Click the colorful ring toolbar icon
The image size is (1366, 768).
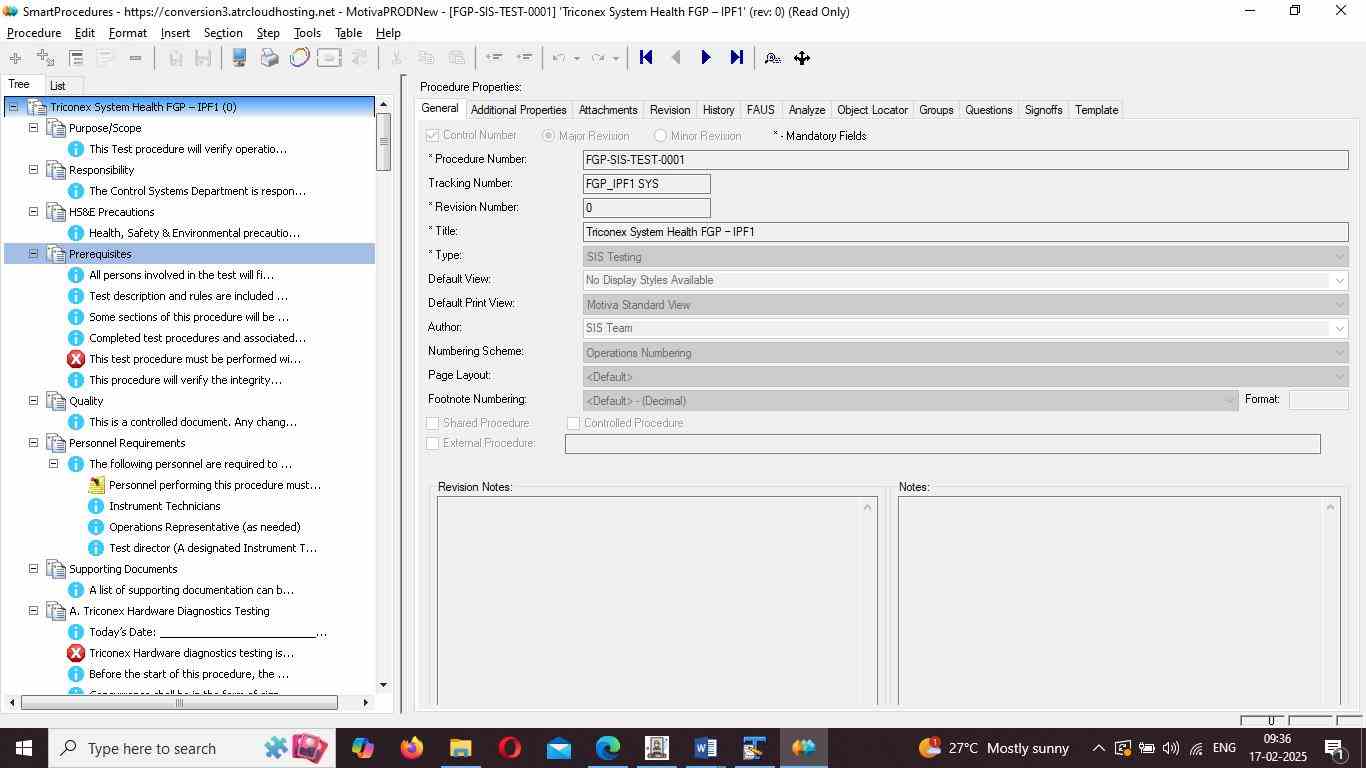point(299,58)
